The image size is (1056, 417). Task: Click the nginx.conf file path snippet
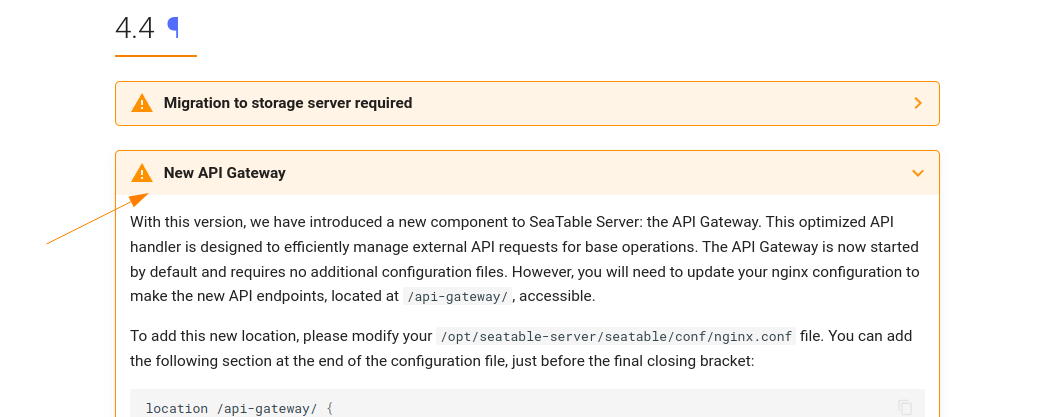coord(616,336)
